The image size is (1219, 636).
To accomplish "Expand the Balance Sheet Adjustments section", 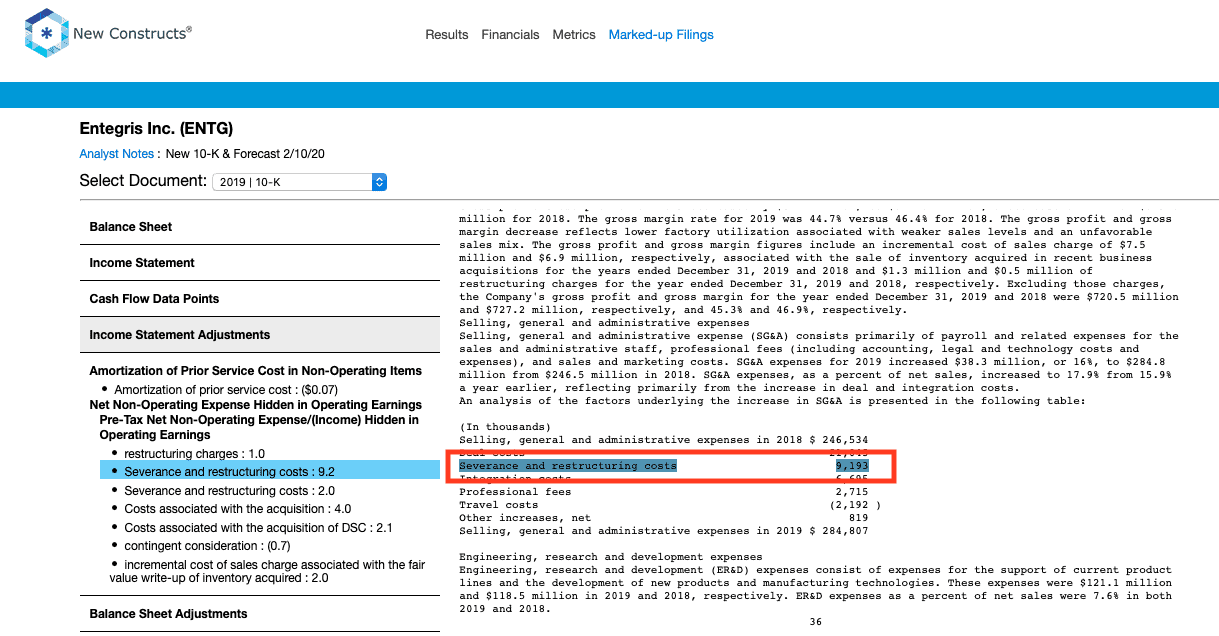I will 260,614.
